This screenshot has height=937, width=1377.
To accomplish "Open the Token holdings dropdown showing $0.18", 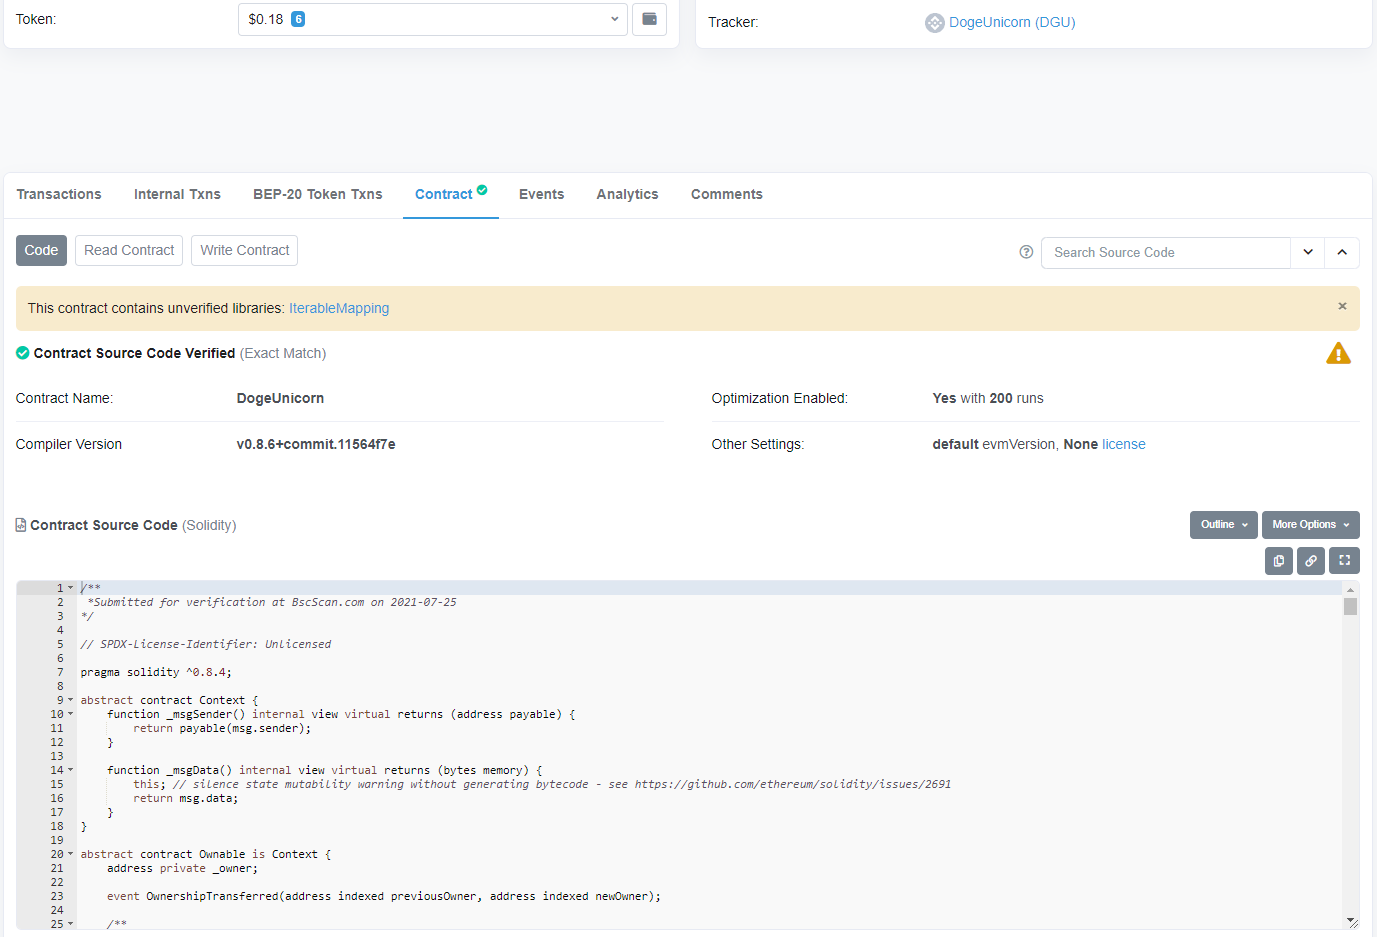I will 433,19.
